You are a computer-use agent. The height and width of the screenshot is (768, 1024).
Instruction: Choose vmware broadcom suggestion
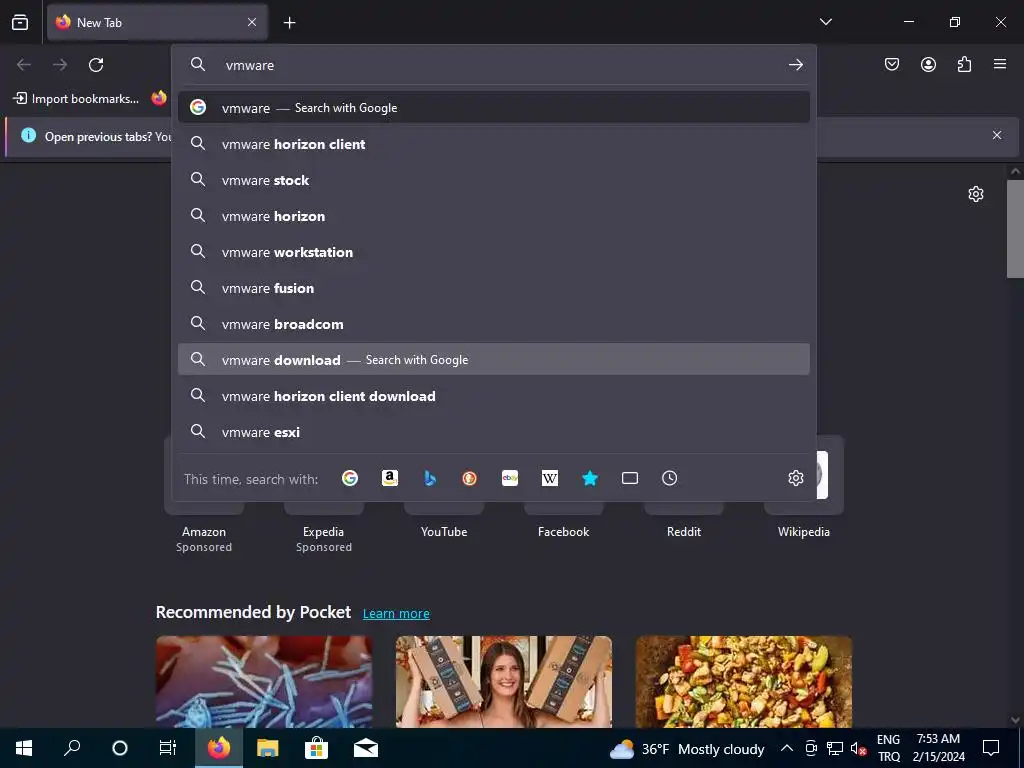[x=494, y=323]
